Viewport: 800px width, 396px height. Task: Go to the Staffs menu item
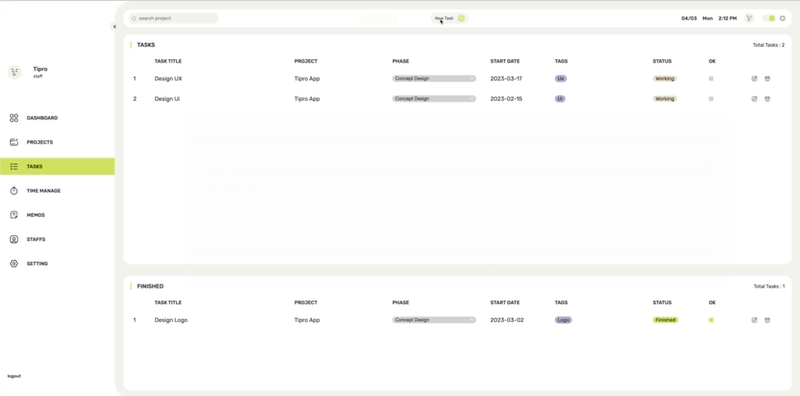(36, 239)
